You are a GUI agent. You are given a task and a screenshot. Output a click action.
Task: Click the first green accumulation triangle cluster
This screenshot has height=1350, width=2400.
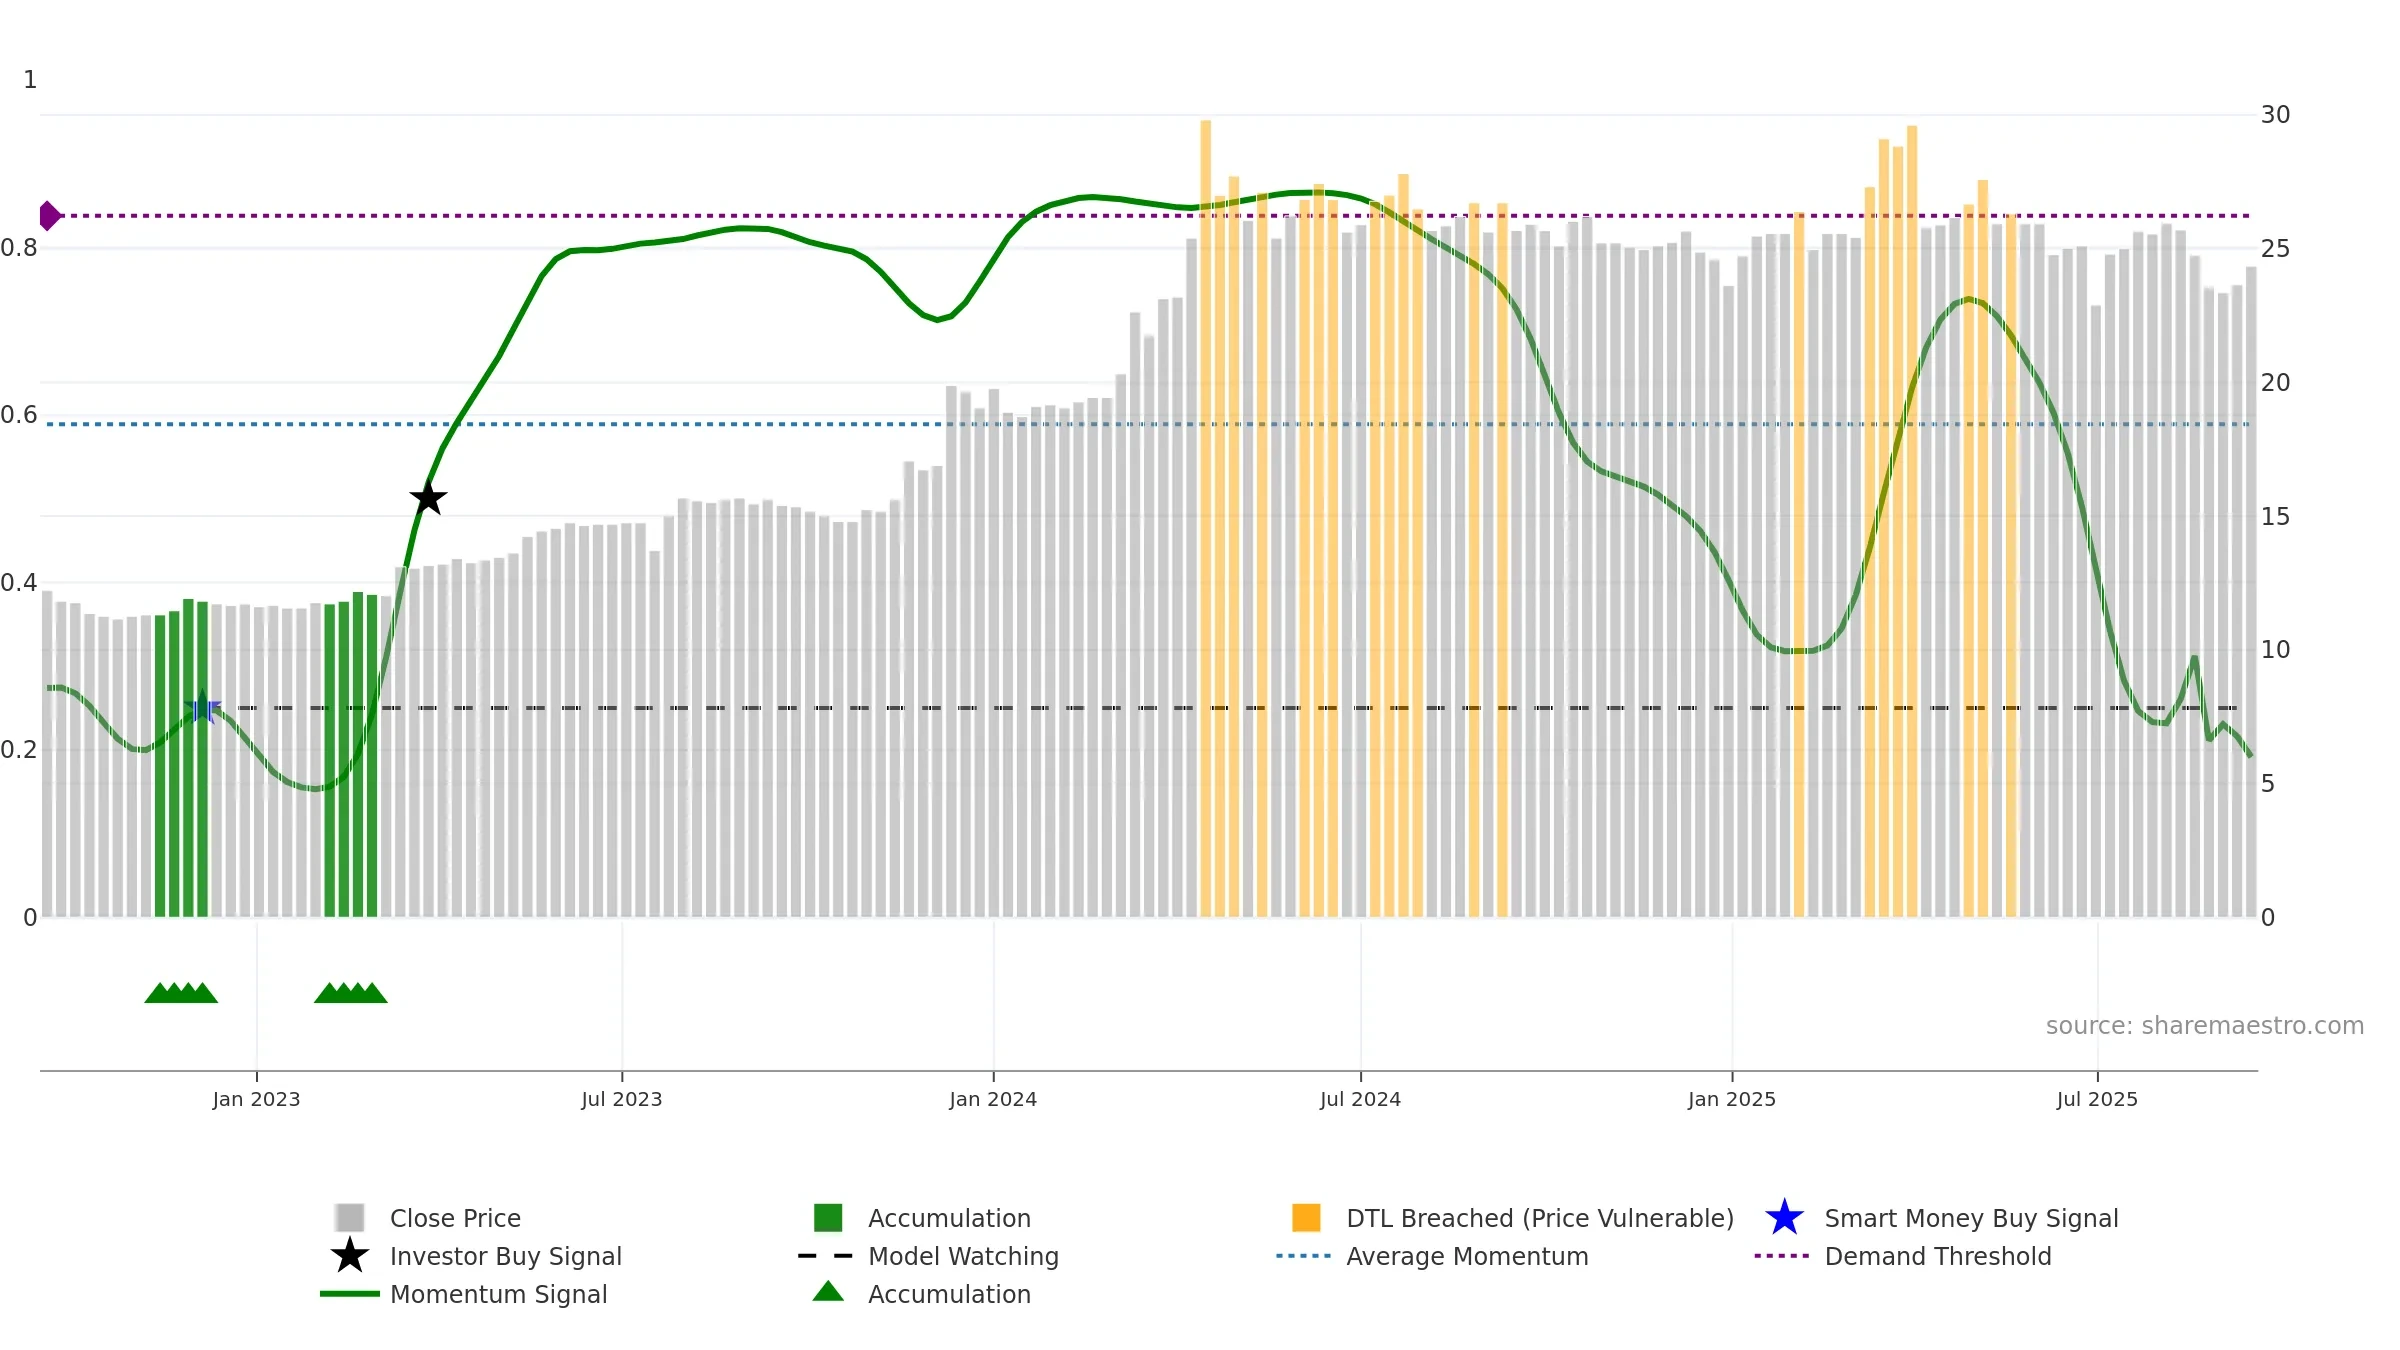(x=181, y=993)
